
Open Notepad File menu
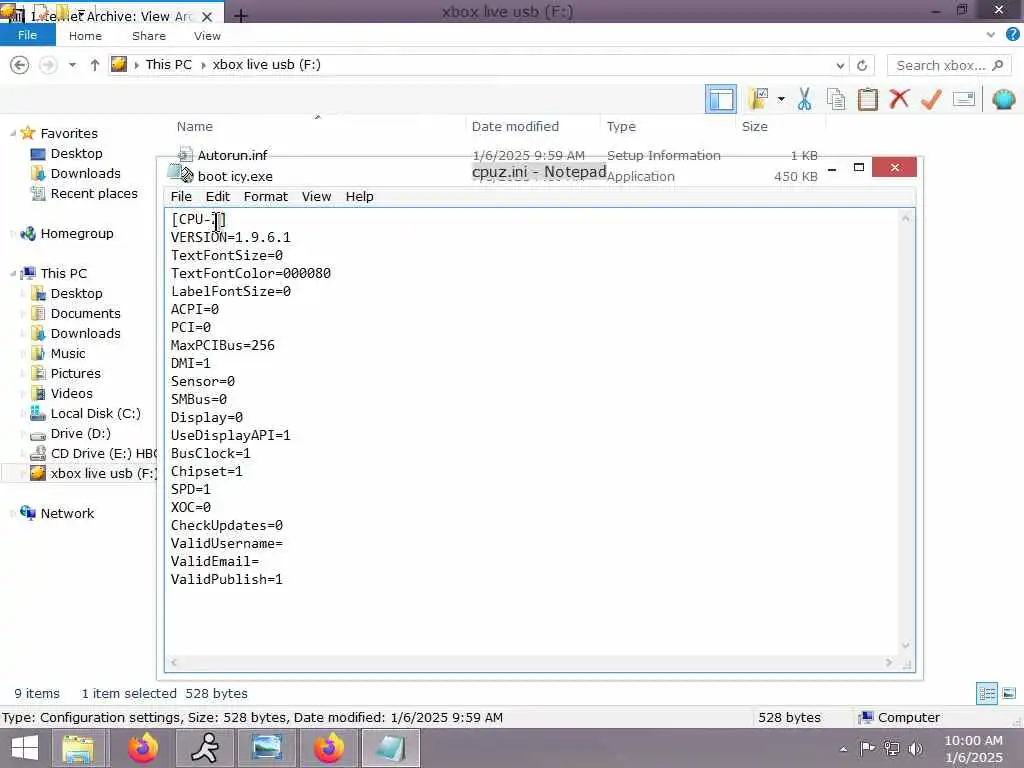pyautogui.click(x=181, y=197)
